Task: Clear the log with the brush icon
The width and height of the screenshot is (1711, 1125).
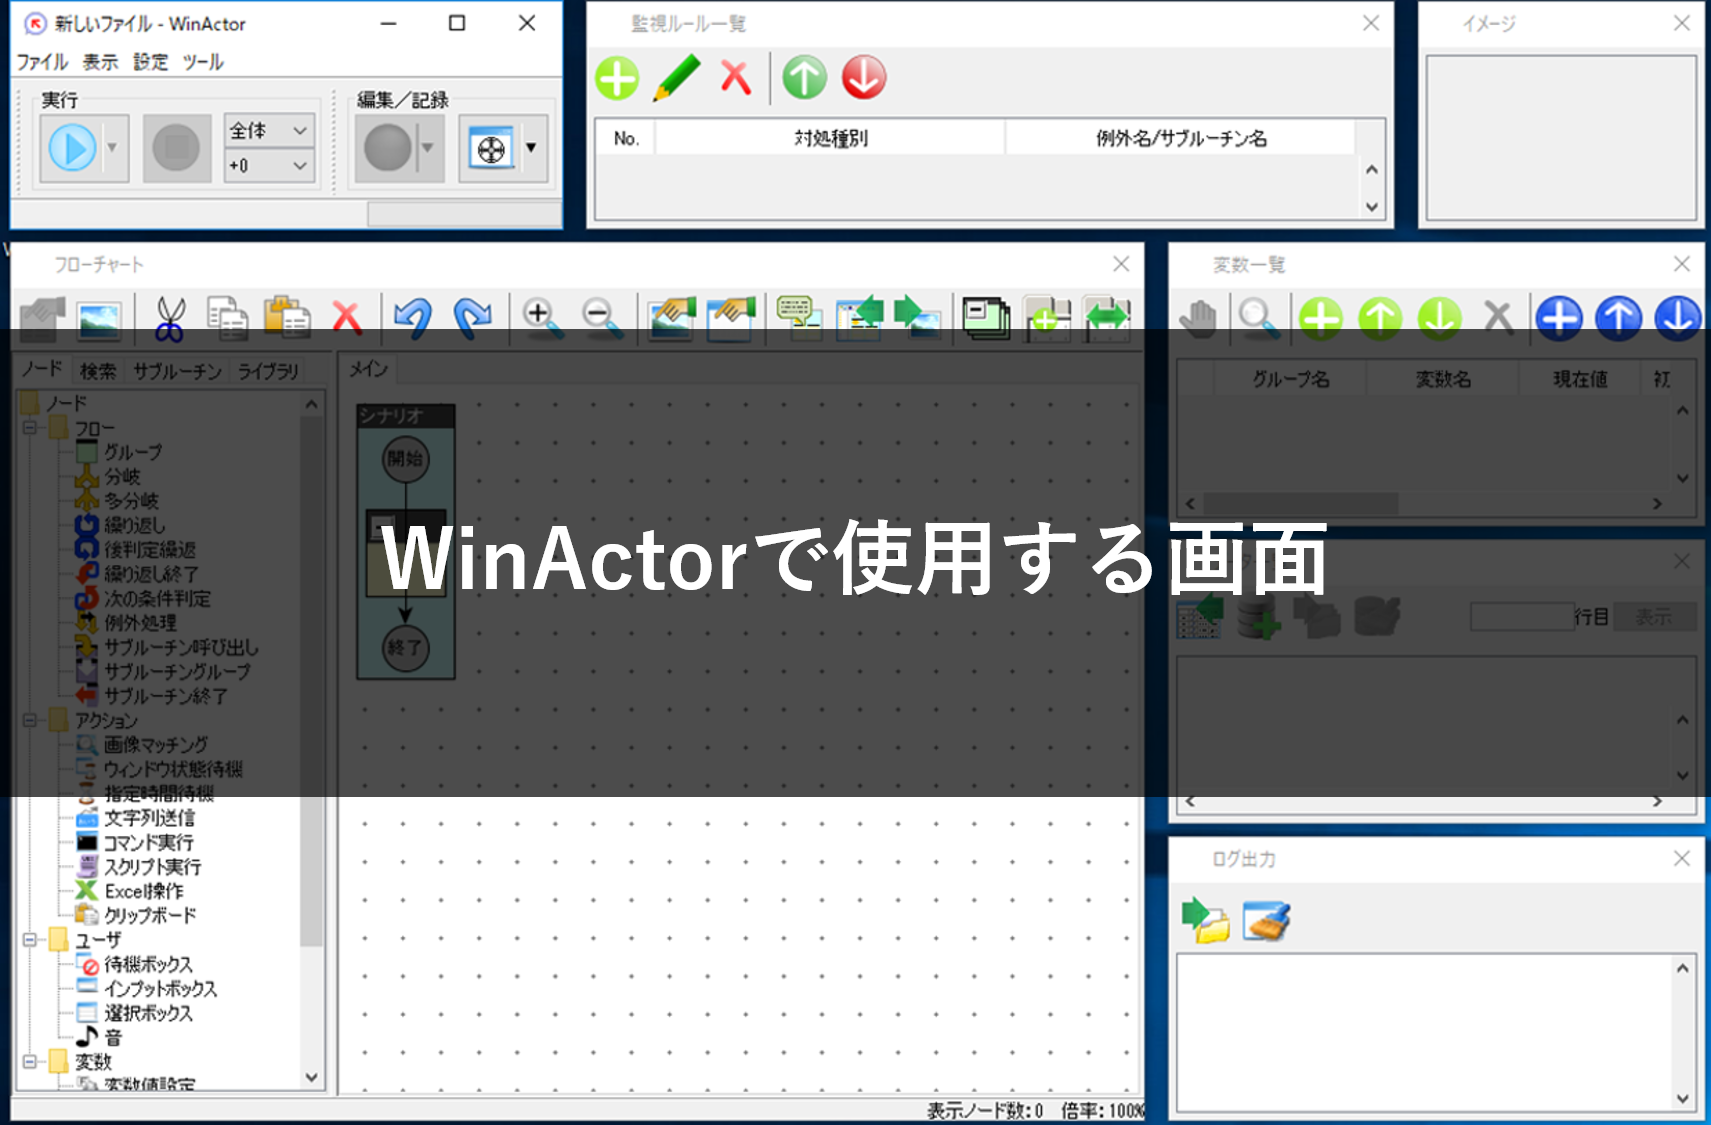Action: tap(1266, 920)
